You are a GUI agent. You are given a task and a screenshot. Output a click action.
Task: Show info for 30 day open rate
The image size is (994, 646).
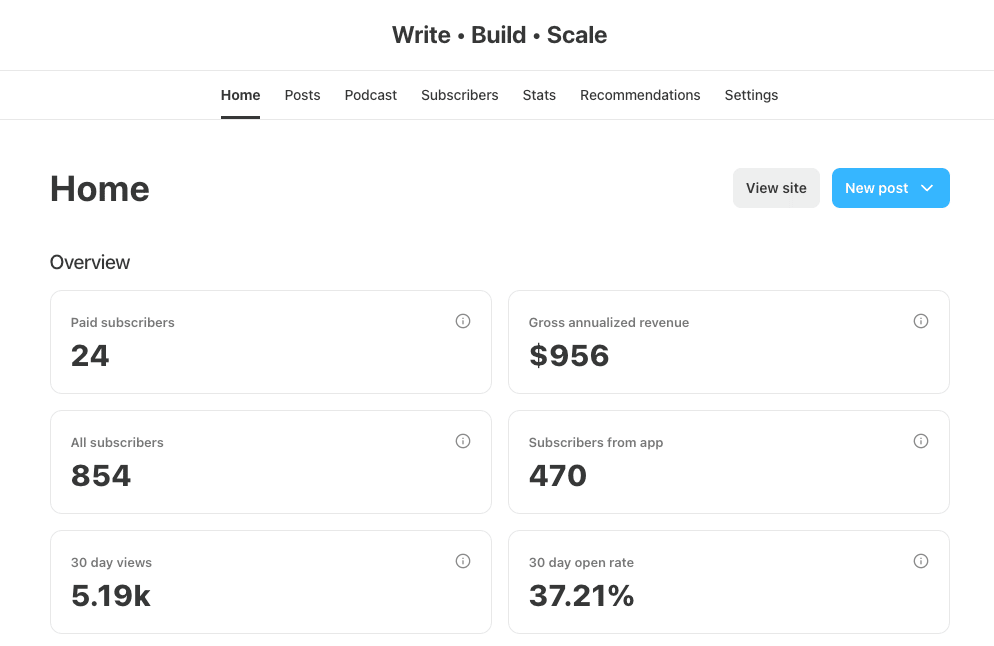(921, 561)
